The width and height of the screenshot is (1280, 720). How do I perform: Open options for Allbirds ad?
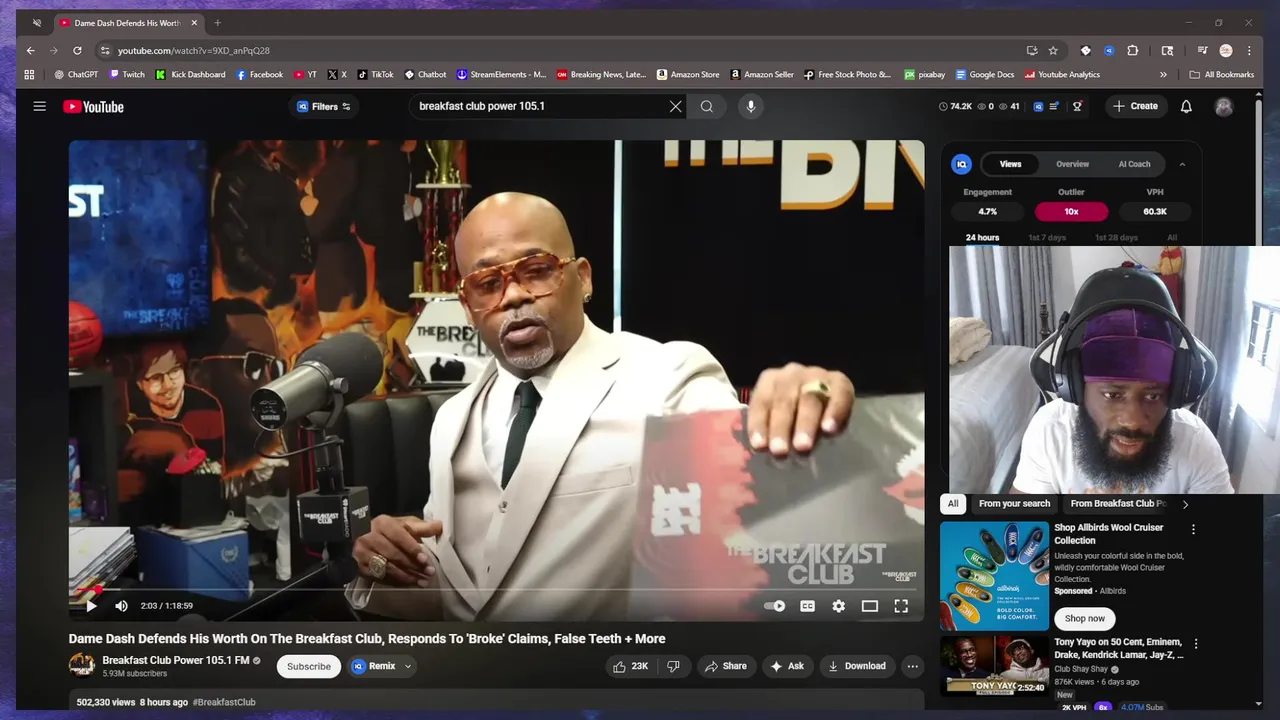[x=1193, y=529]
